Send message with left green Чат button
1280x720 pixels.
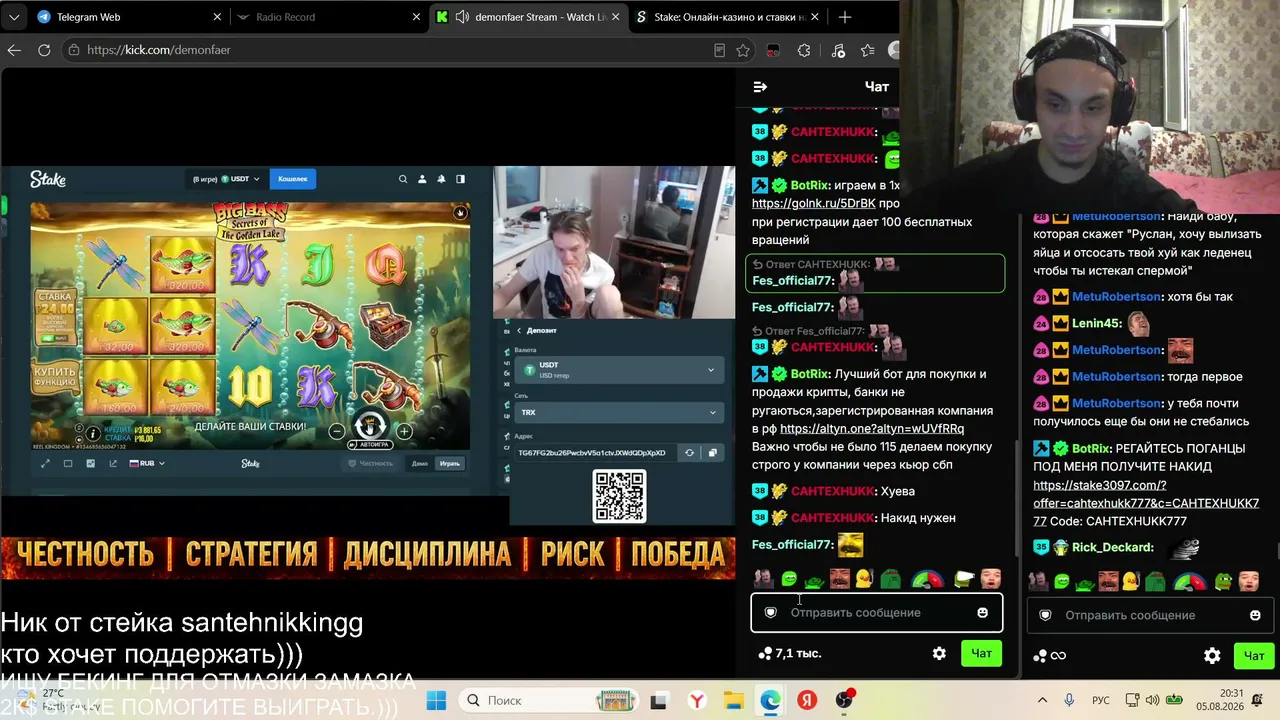coord(981,653)
